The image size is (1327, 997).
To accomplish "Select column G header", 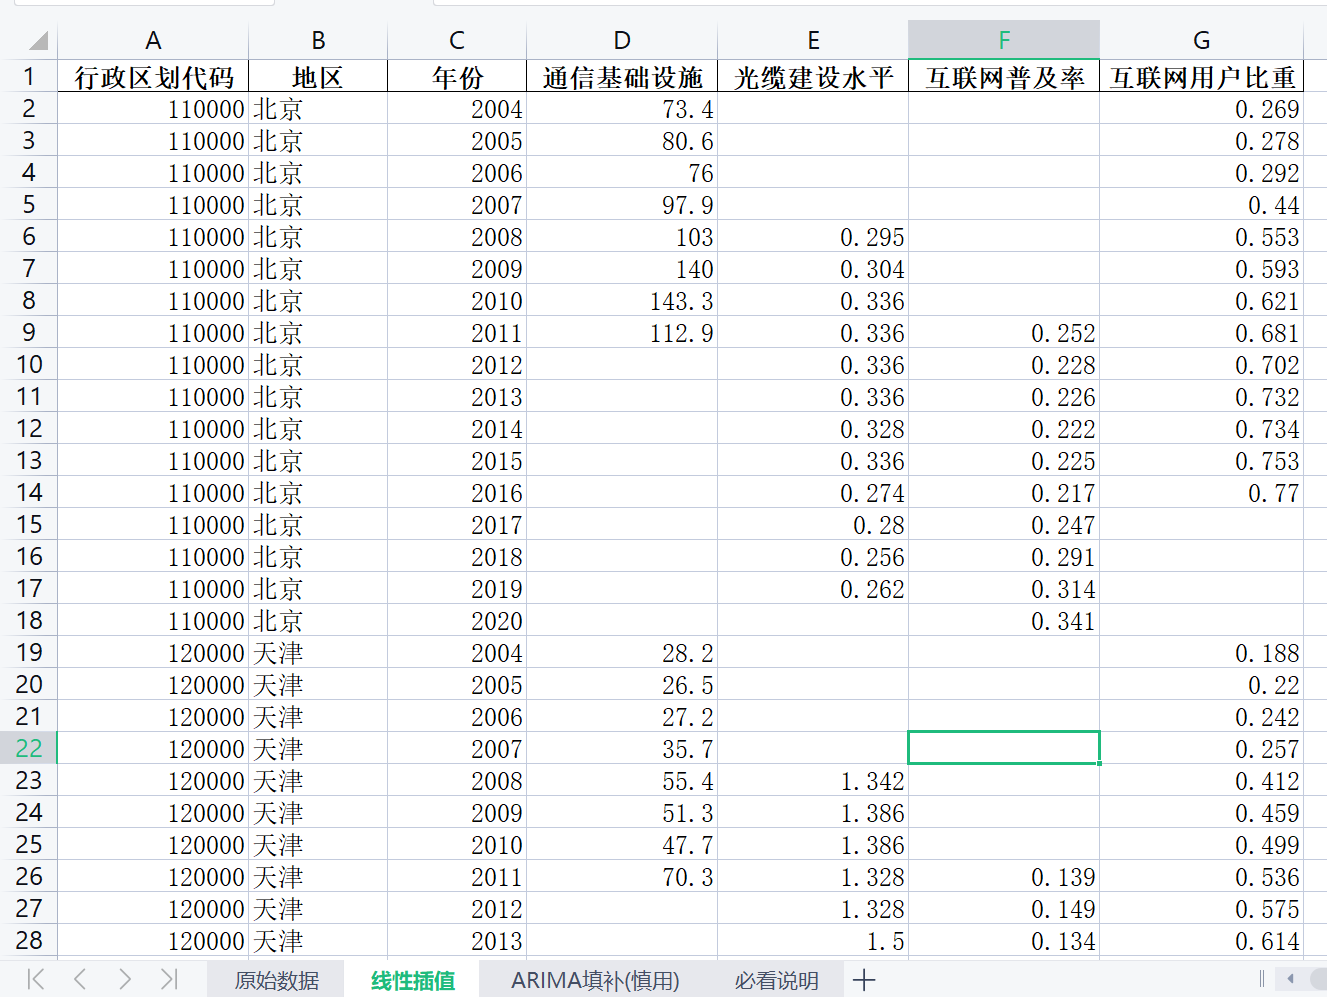I will (x=1201, y=40).
